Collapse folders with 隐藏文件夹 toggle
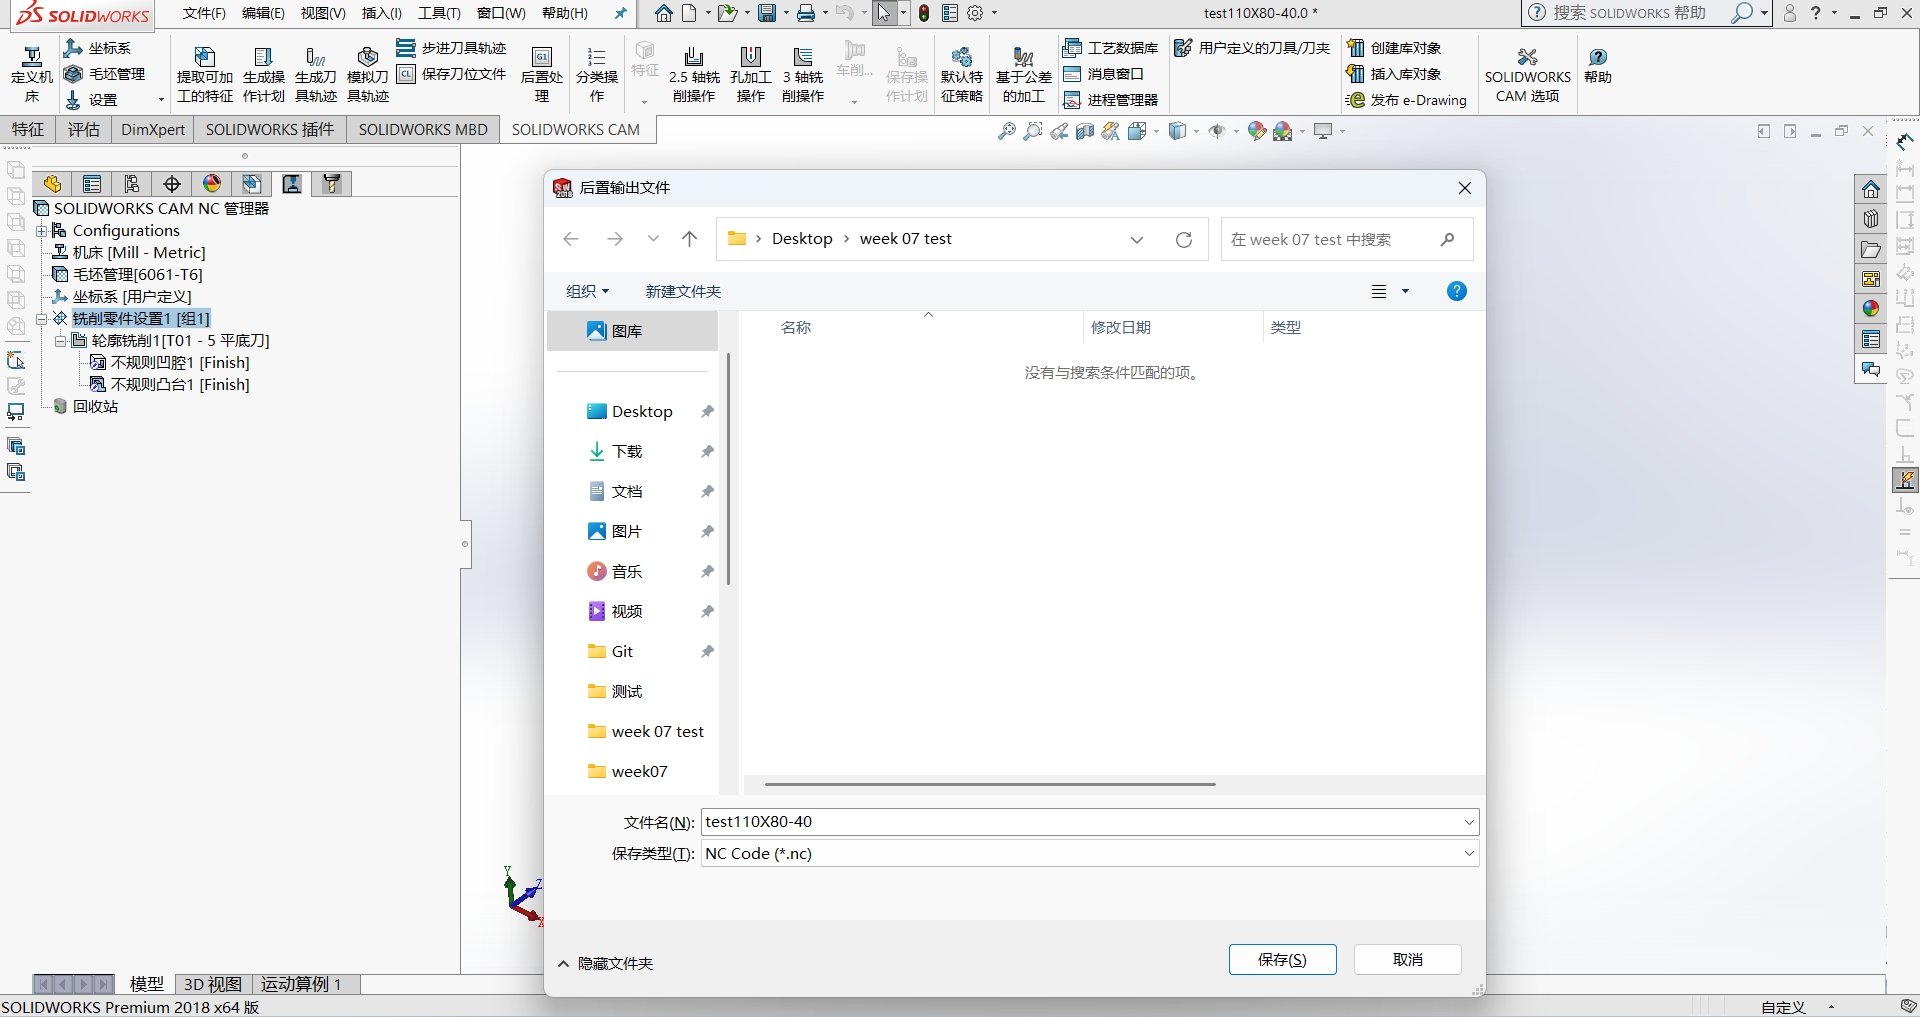Screen dimensions: 1920x1017 [605, 963]
